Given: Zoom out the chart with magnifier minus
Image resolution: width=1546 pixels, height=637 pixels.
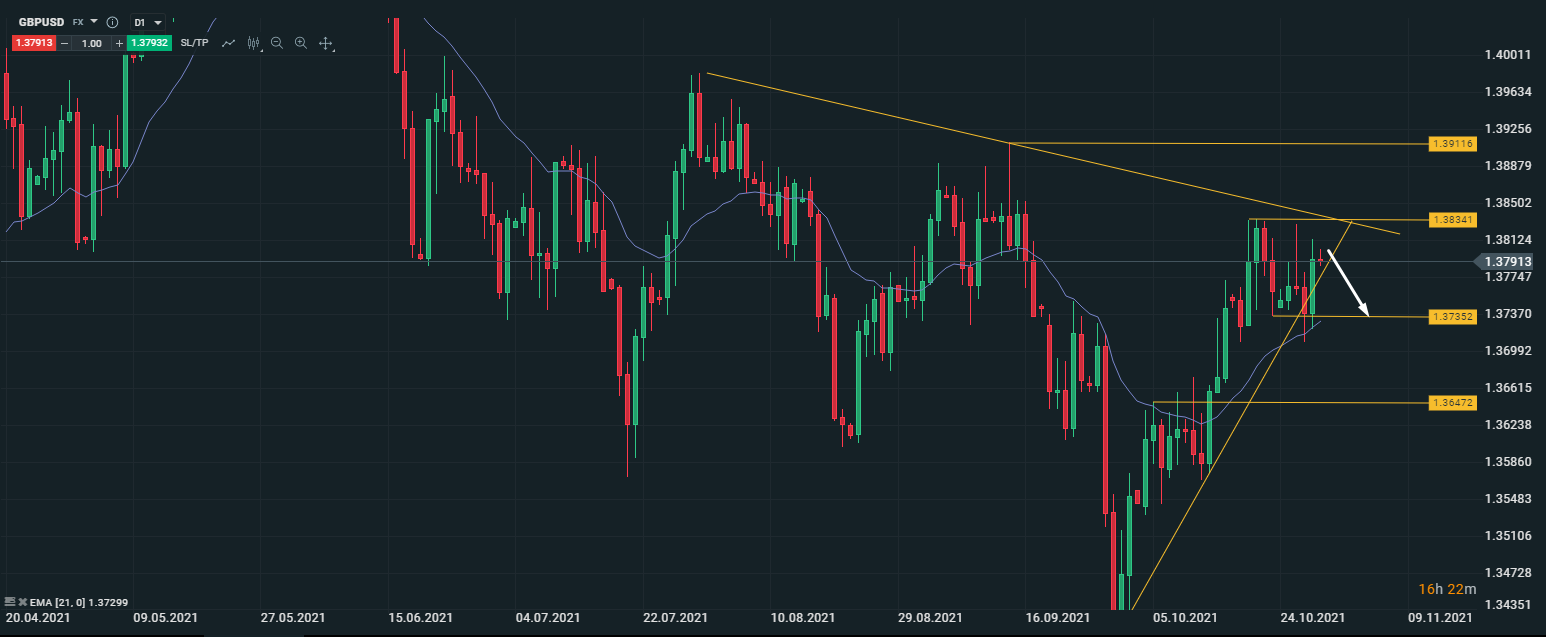Looking at the screenshot, I should (277, 43).
